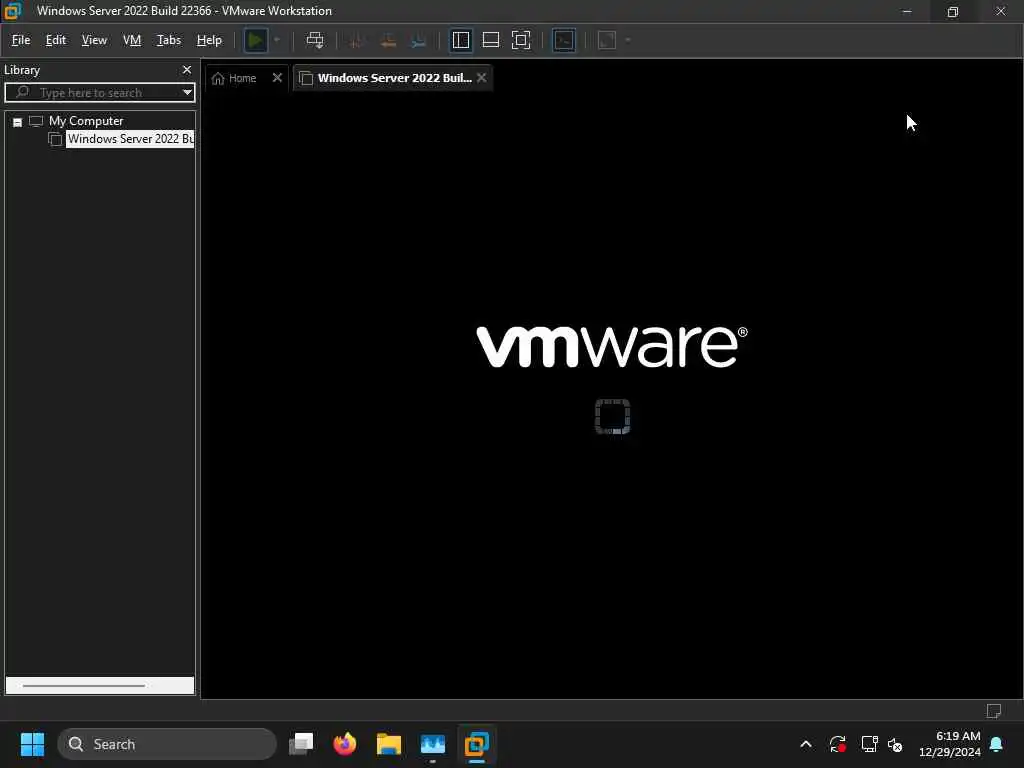
Task: Click the muted volume tray icon
Action: [x=895, y=744]
